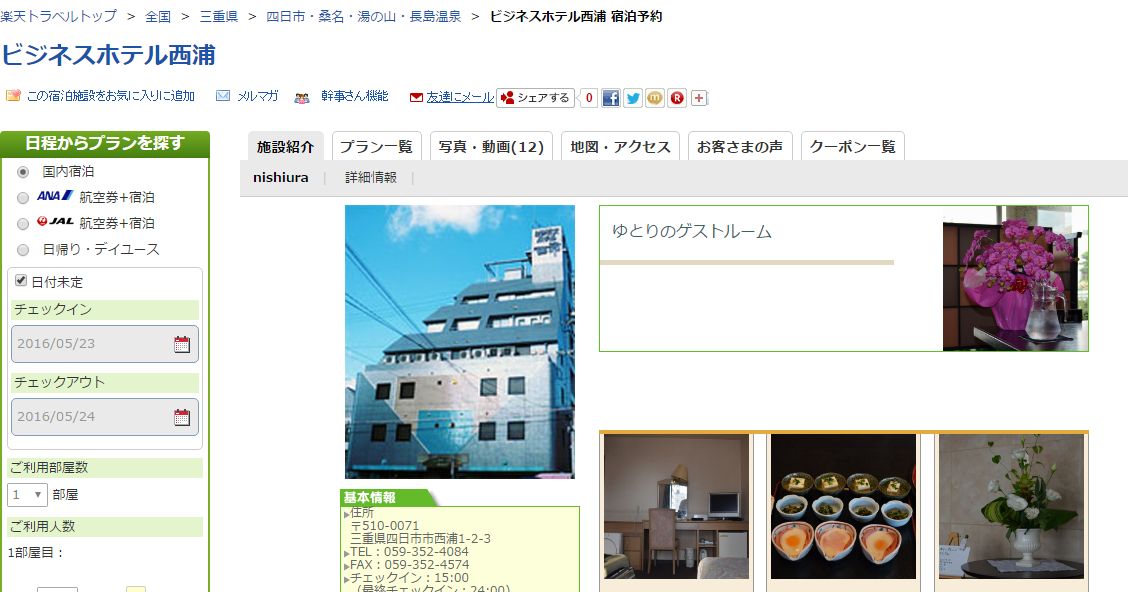Select nishiura sub-tab
This screenshot has width=1128, height=592.
click(281, 178)
